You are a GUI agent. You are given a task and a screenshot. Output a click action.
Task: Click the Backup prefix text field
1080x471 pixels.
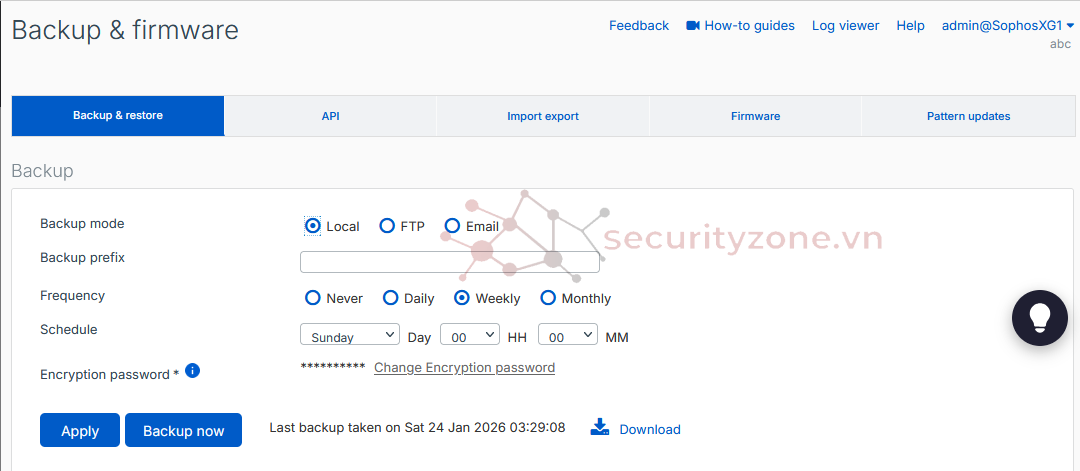click(x=450, y=262)
